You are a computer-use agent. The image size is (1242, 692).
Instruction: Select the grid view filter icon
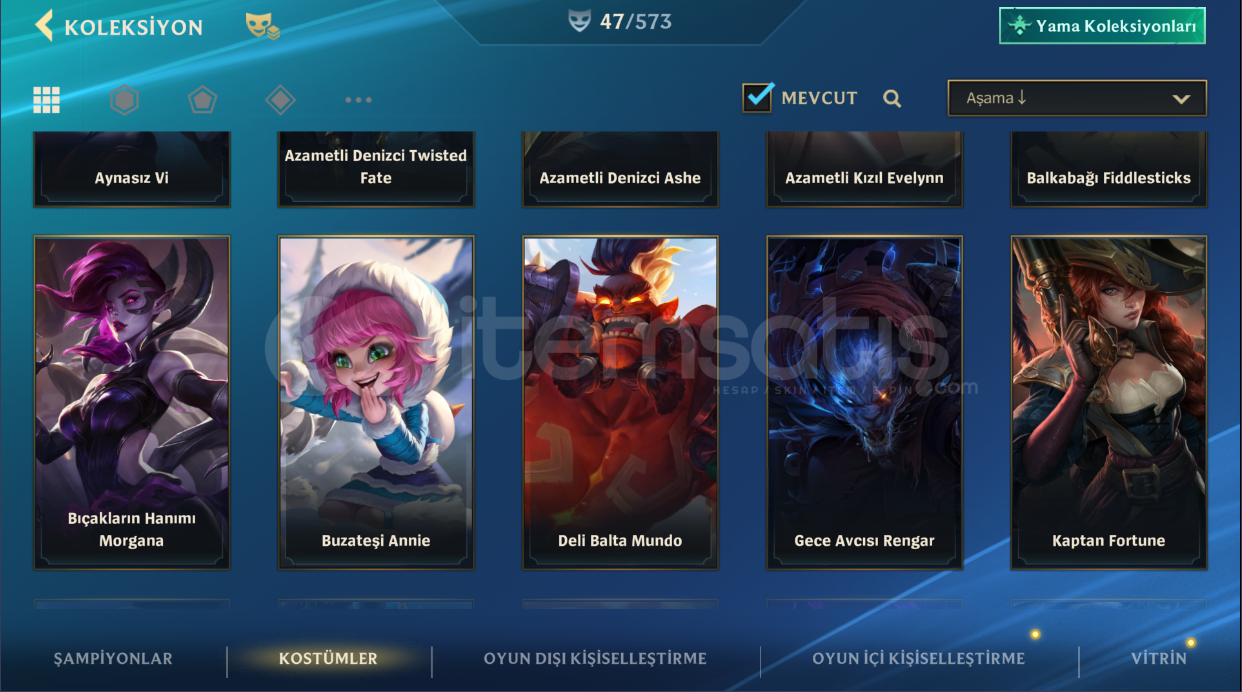tap(46, 99)
